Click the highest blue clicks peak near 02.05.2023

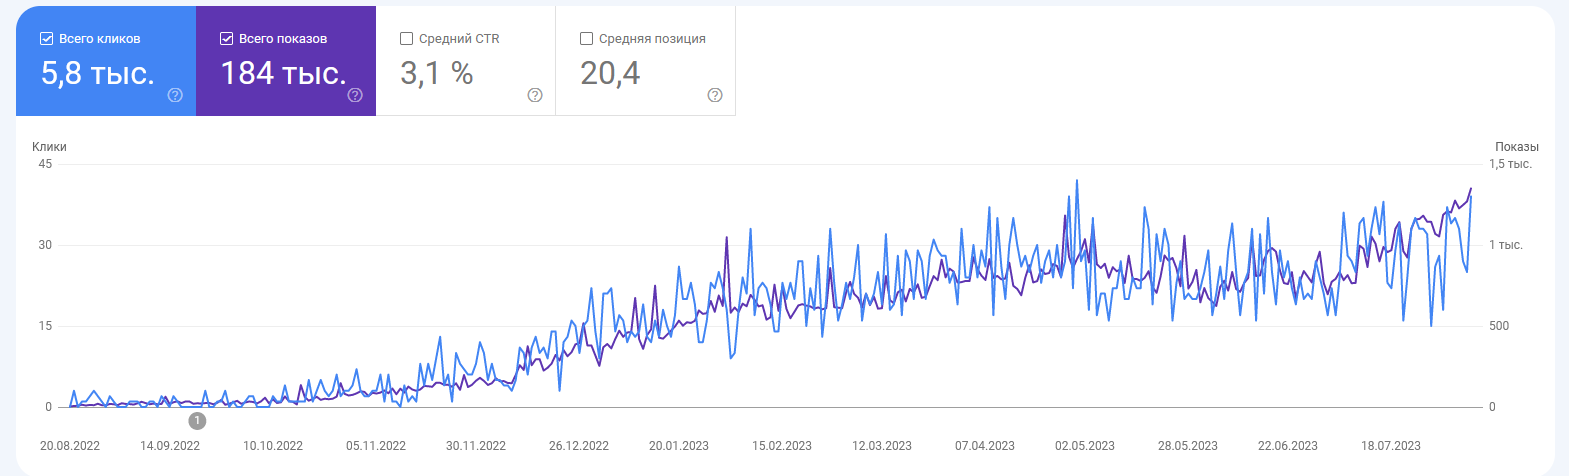tap(1077, 181)
